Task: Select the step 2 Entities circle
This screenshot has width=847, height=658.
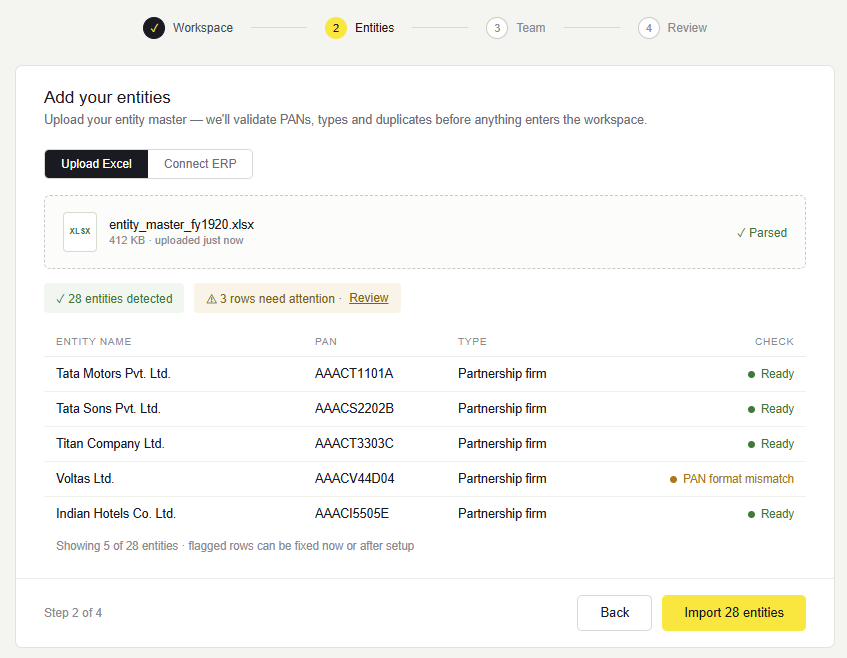Action: pos(335,28)
